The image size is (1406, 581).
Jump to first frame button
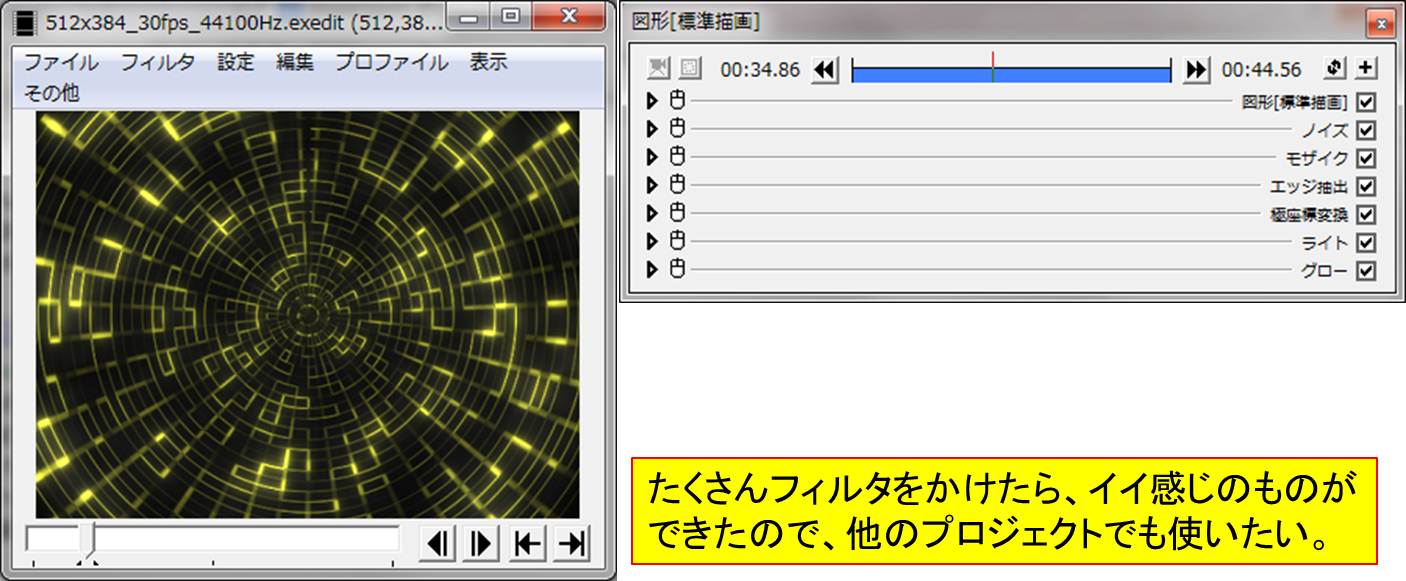click(527, 543)
